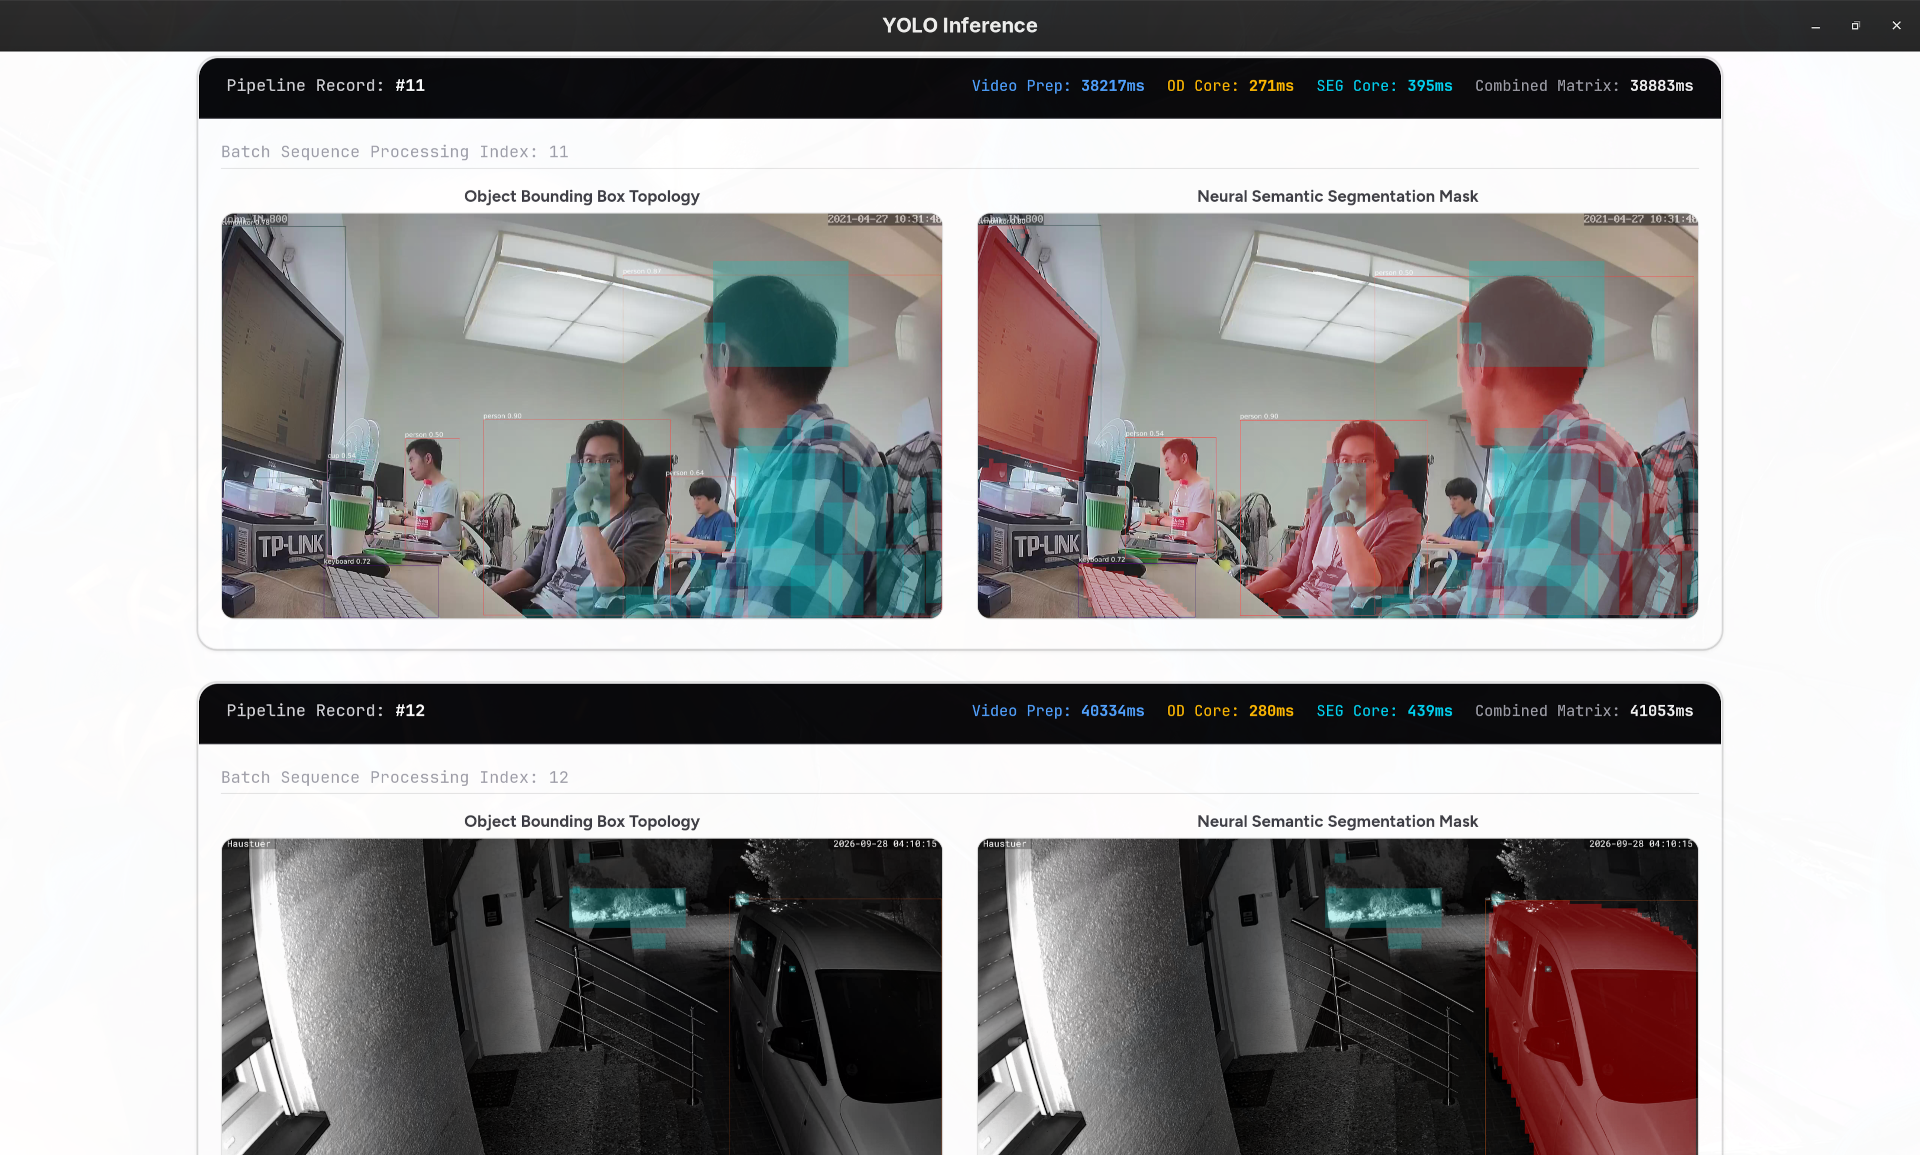The height and width of the screenshot is (1155, 1920).
Task: Click 'Video Prep: 38217ms' value
Action: pos(1058,86)
